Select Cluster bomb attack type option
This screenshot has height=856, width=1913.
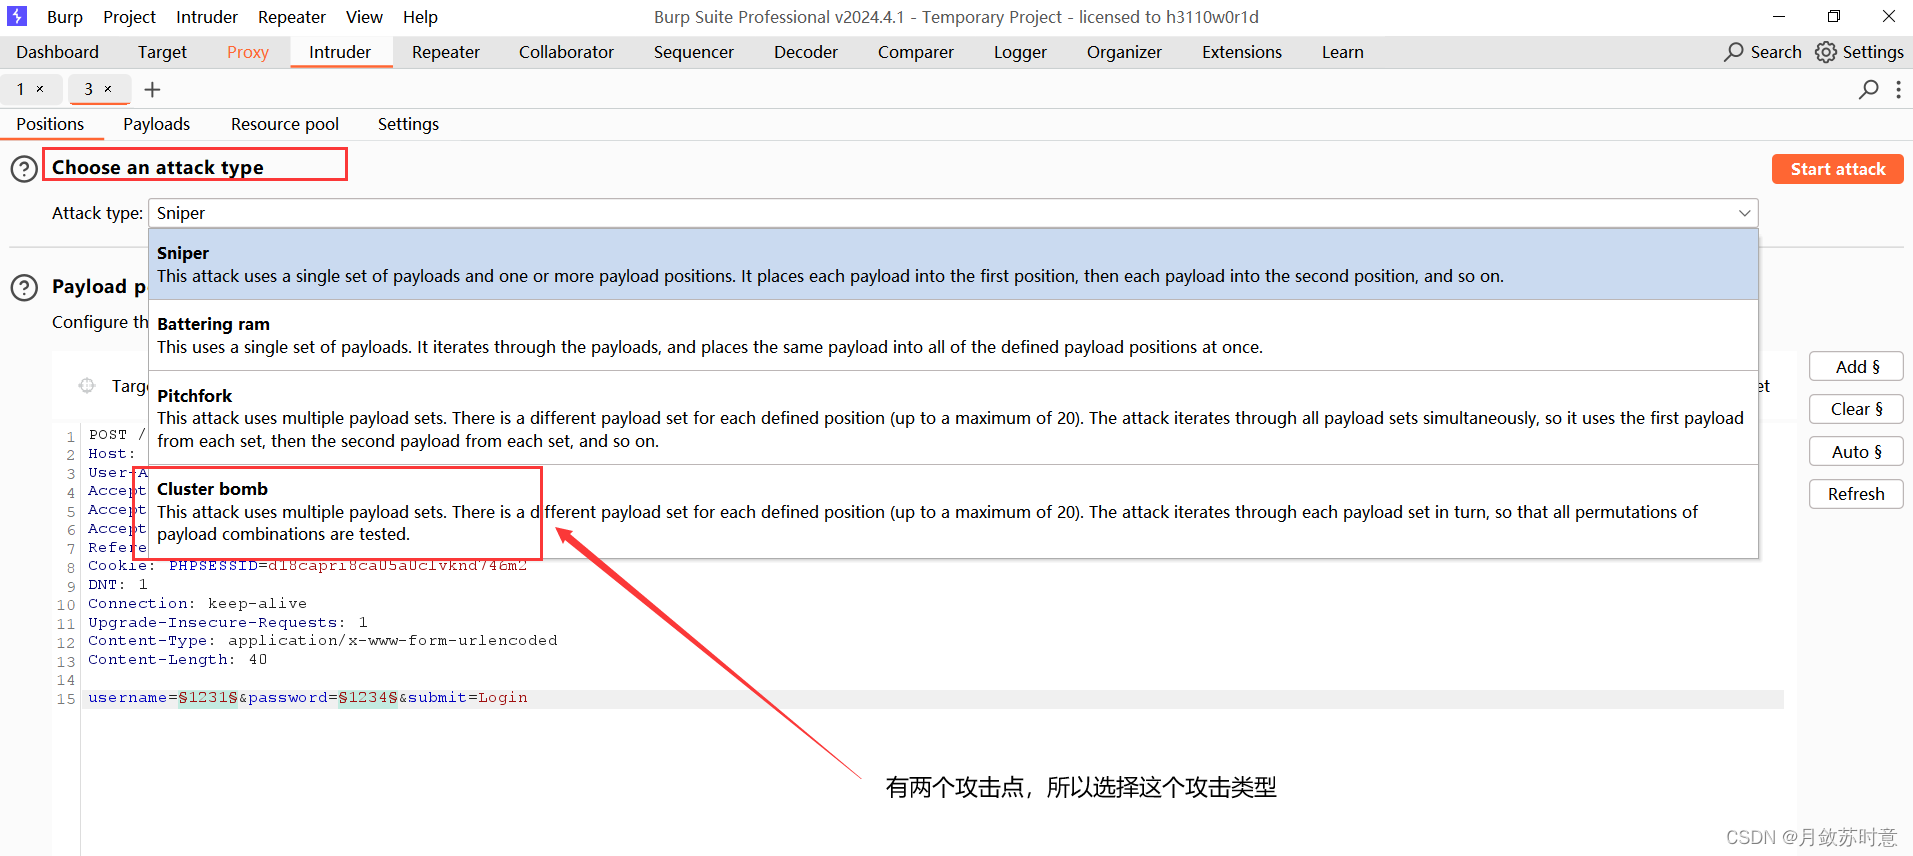click(x=953, y=511)
